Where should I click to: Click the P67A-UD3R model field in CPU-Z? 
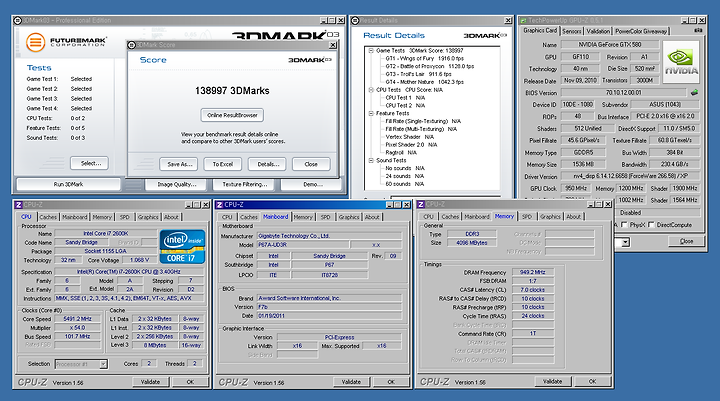[303, 245]
